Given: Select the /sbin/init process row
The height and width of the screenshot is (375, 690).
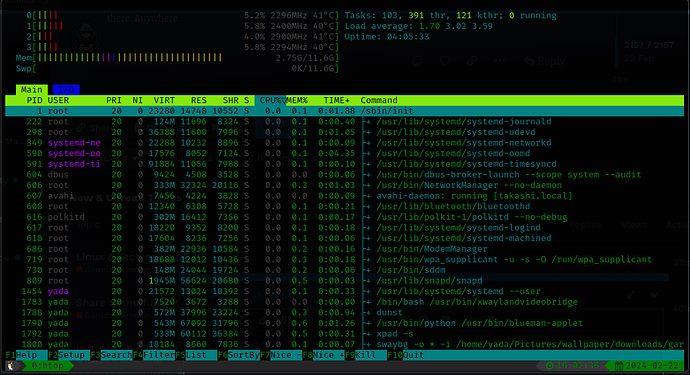Looking at the screenshot, I should coord(345,111).
